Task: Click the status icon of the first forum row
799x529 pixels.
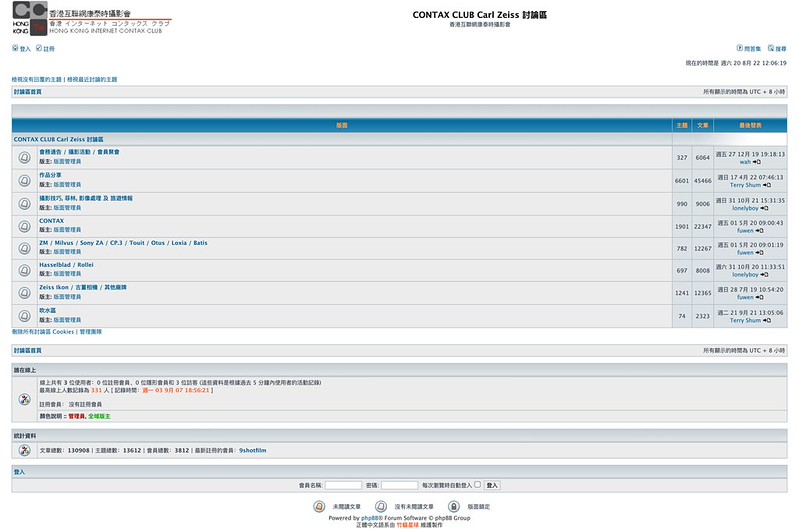Action: coord(24,157)
